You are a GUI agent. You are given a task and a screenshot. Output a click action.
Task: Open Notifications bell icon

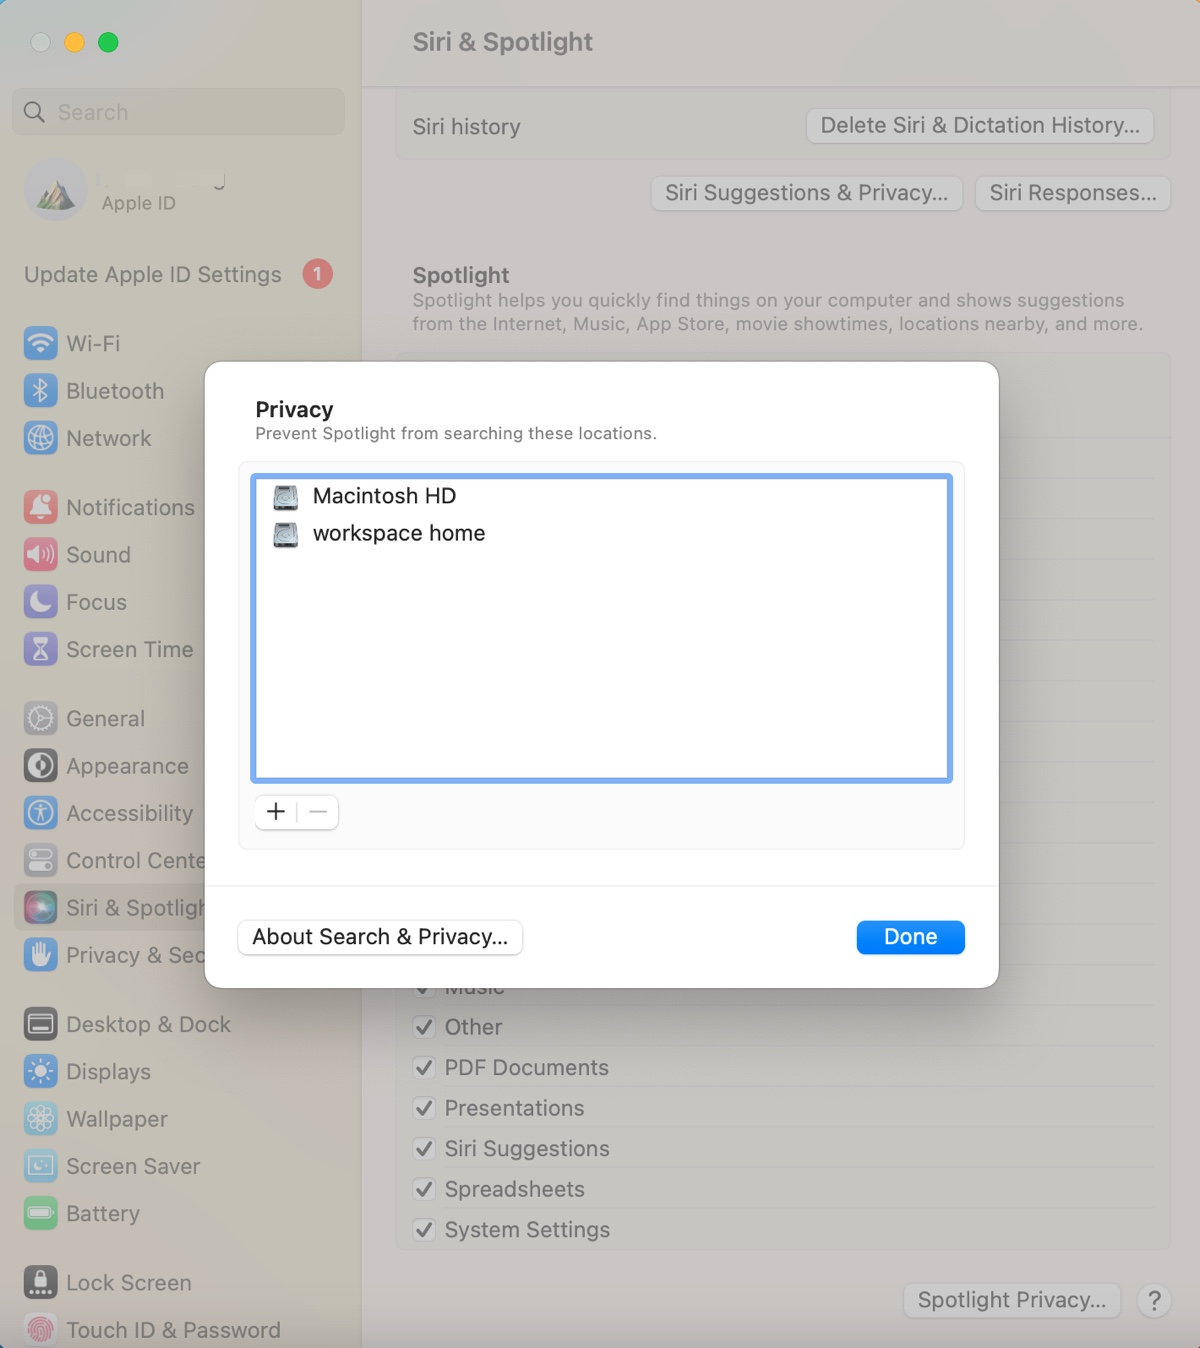point(40,507)
